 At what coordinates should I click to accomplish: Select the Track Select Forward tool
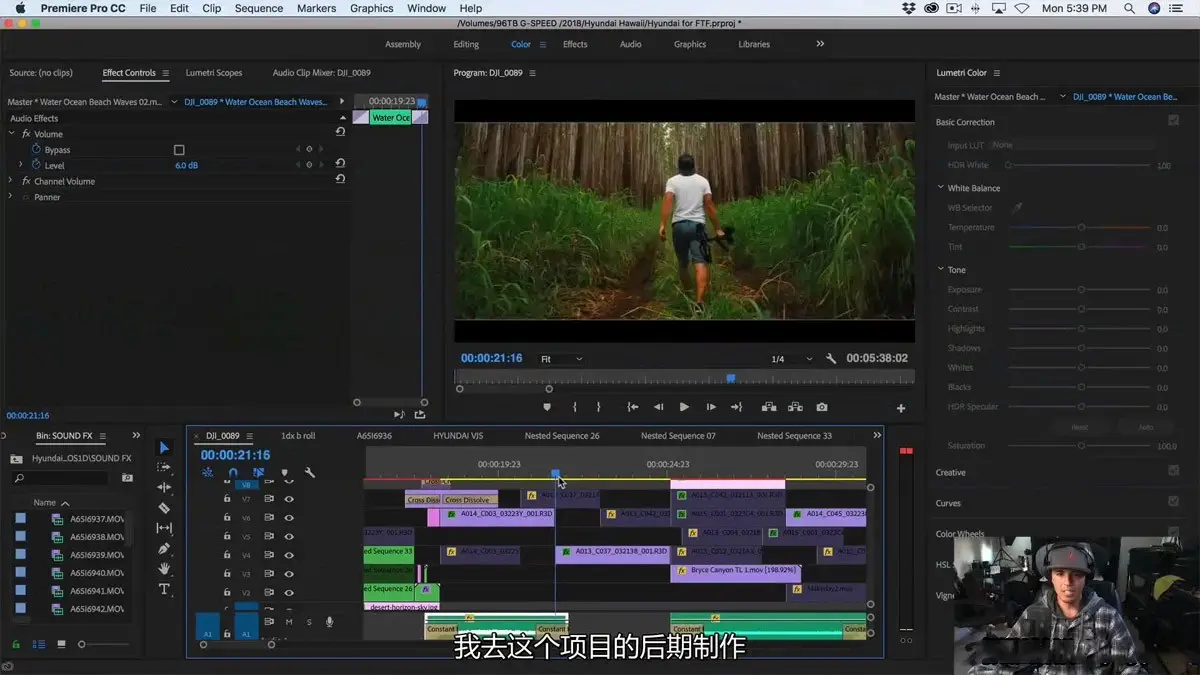tap(164, 467)
